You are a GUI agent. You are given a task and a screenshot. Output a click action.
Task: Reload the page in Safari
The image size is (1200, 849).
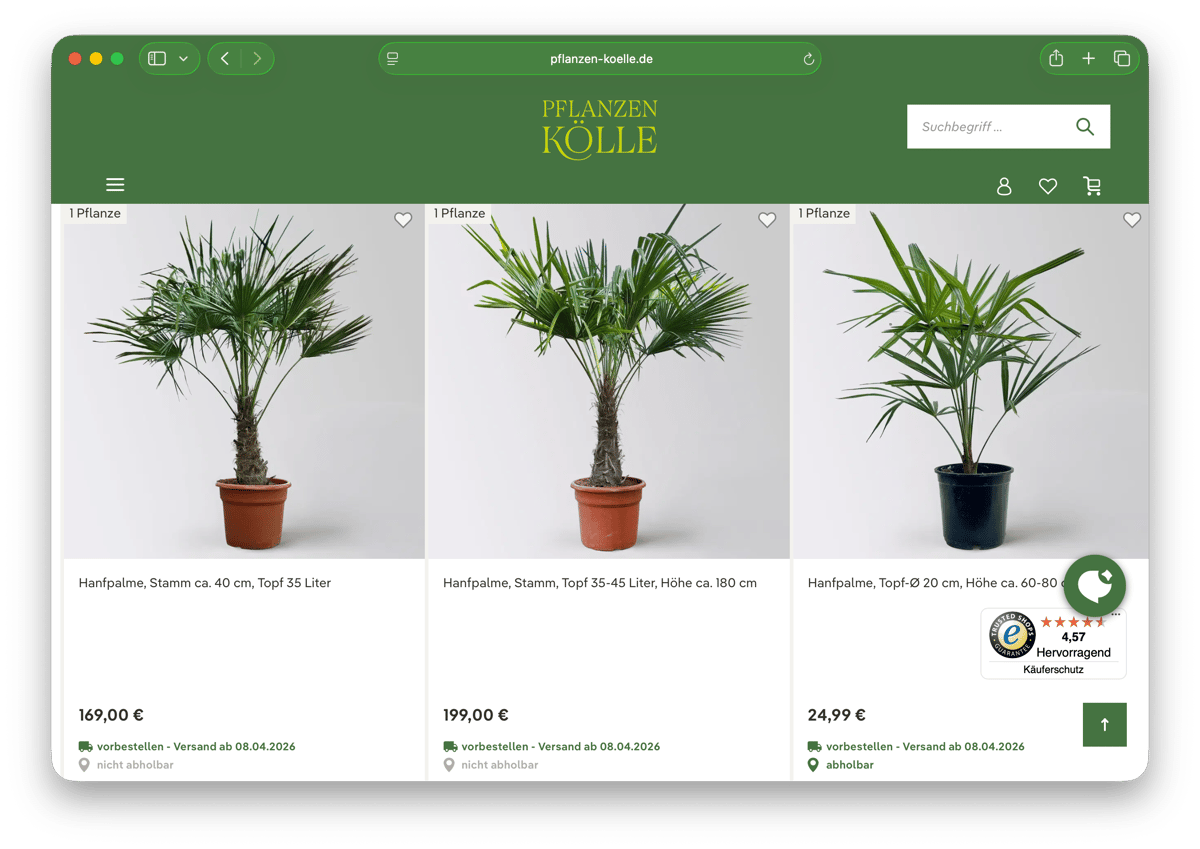808,59
